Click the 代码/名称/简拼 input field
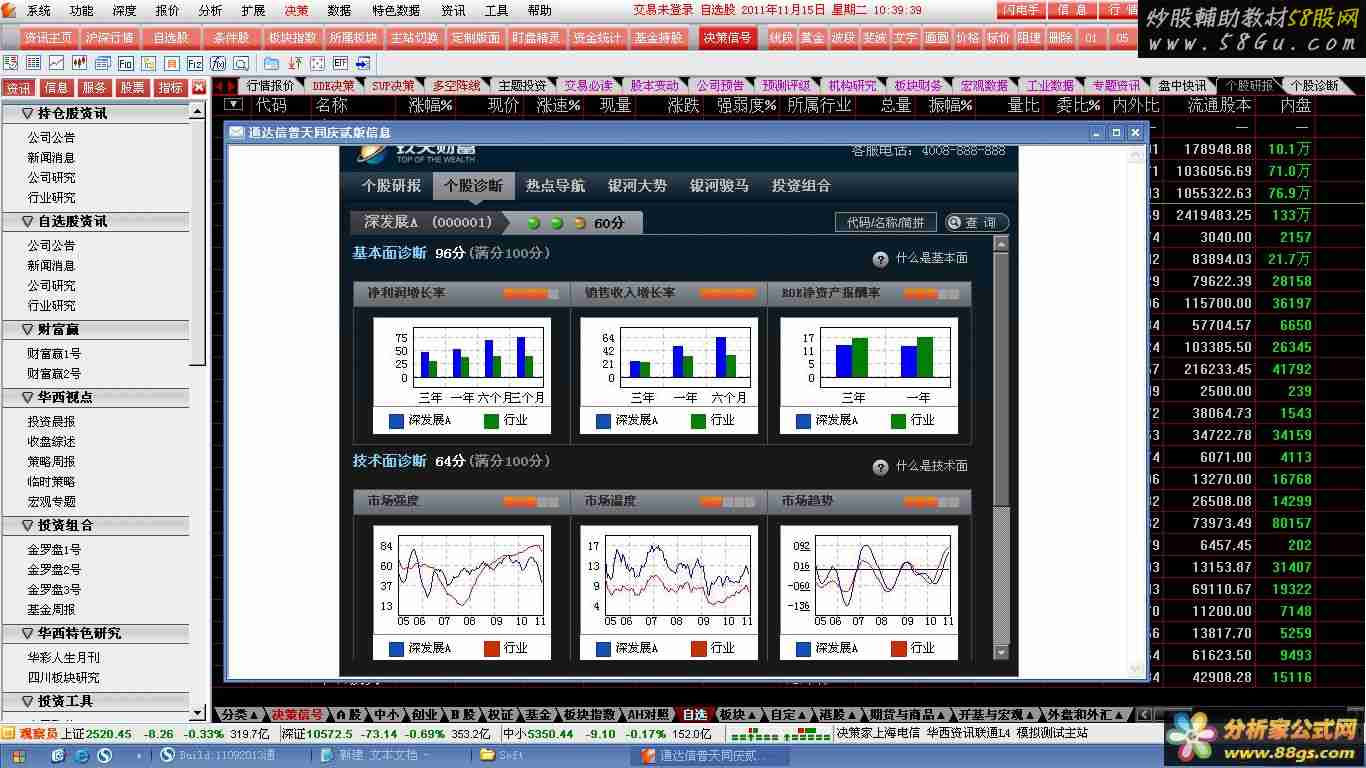The height and width of the screenshot is (768, 1366). point(885,222)
